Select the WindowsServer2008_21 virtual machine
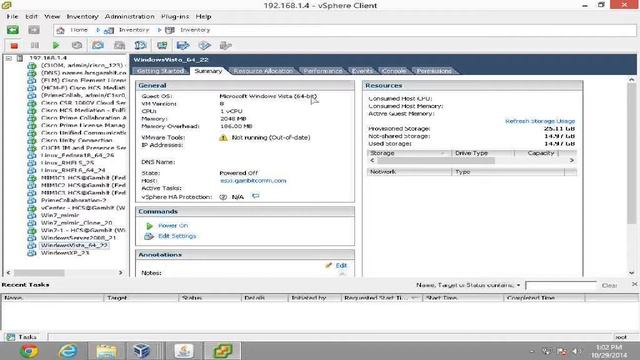Image resolution: width=640 pixels, height=360 pixels. [78, 238]
